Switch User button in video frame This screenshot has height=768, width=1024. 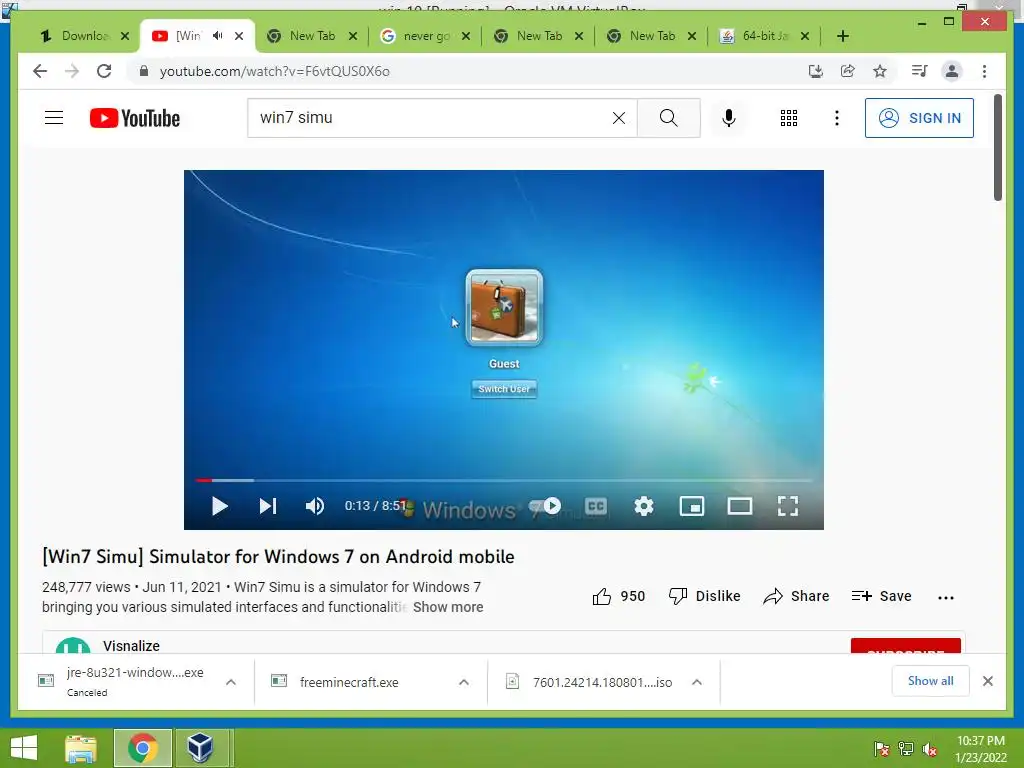504,389
